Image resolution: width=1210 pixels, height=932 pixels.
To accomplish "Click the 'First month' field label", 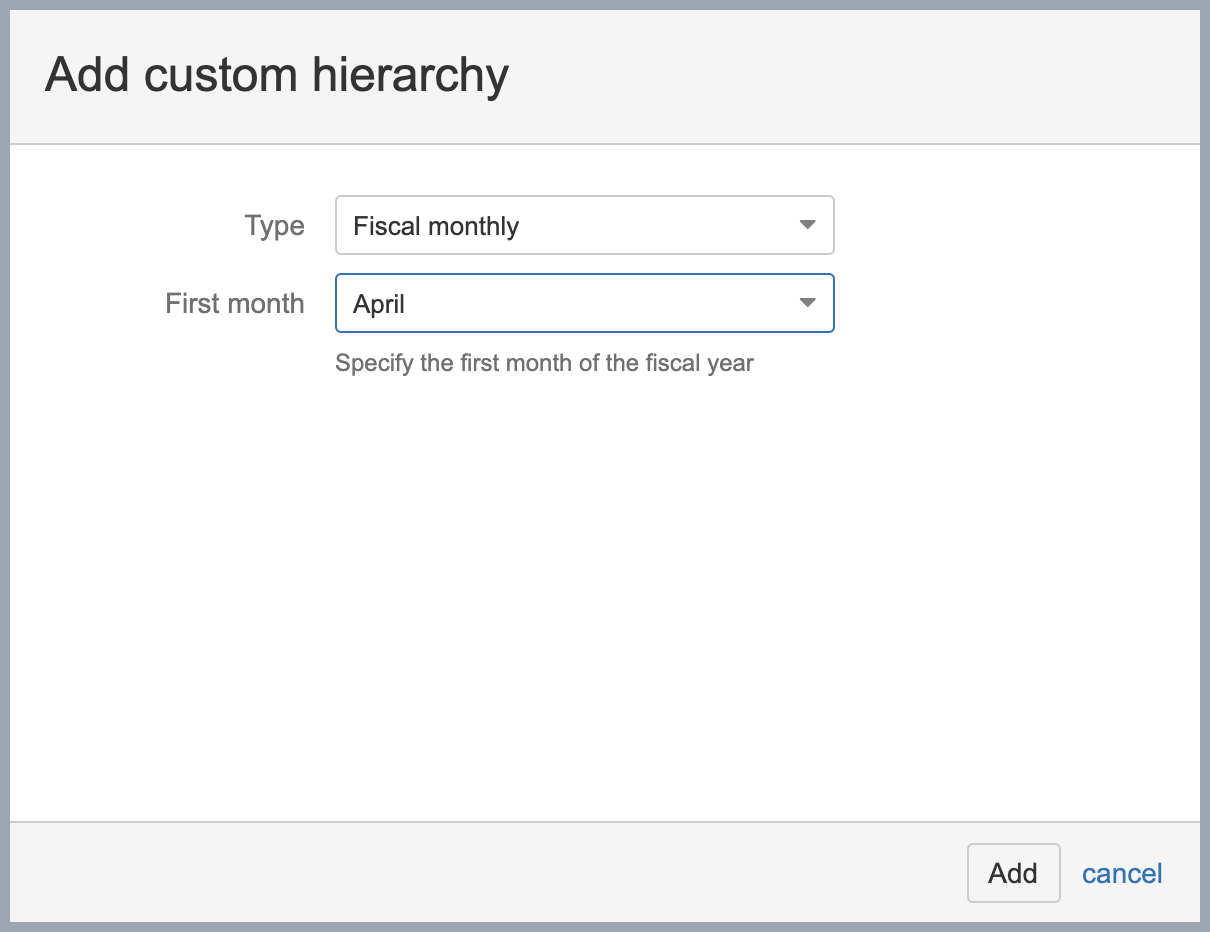I will click(x=235, y=303).
